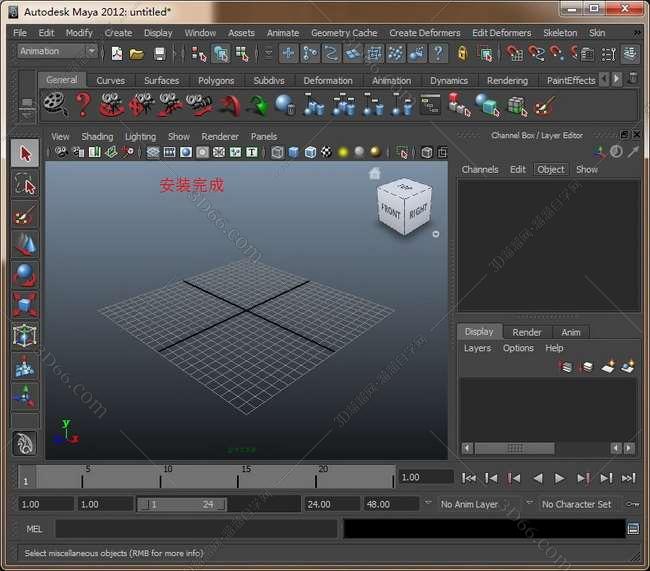Image resolution: width=650 pixels, height=571 pixels.
Task: Click the question mark snap icon
Action: pyautogui.click(x=438, y=53)
